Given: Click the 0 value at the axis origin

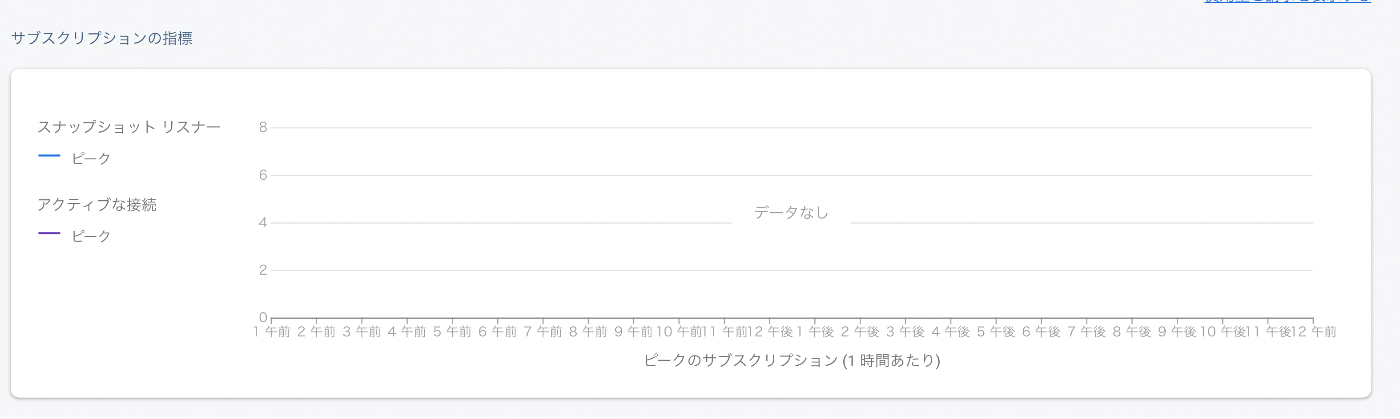Looking at the screenshot, I should point(263,317).
